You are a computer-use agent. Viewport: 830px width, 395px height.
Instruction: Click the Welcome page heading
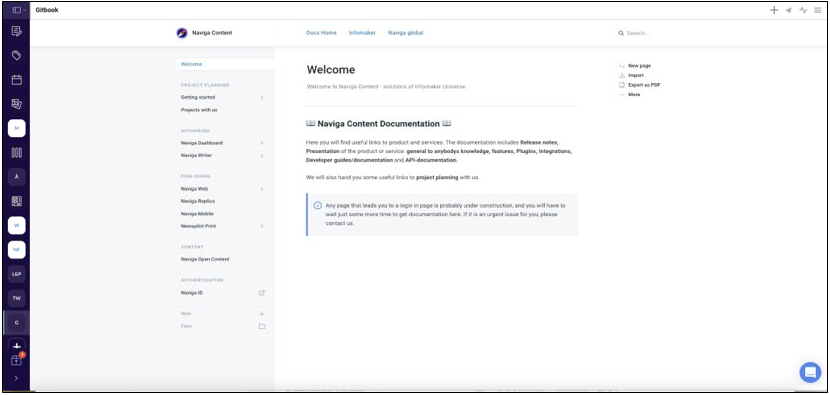coord(331,70)
